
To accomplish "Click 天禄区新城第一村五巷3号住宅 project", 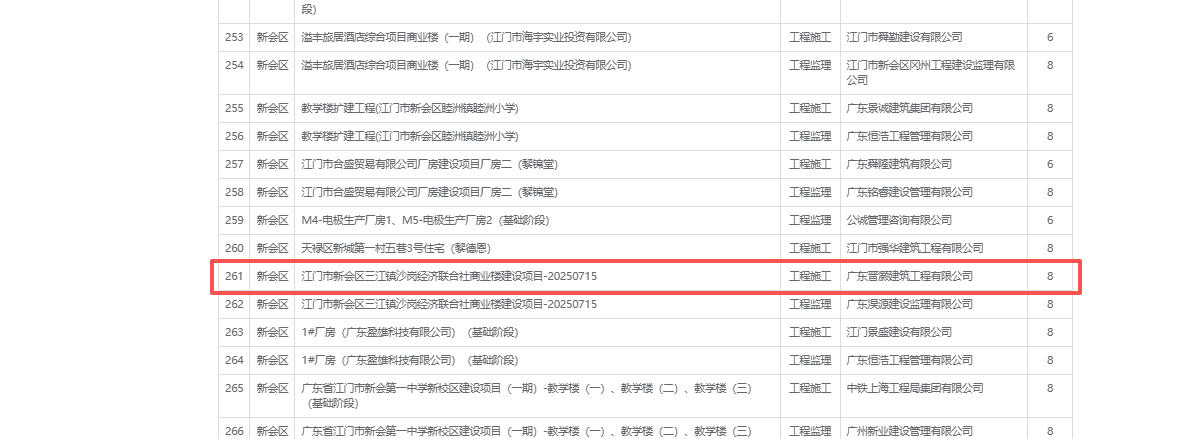I will (410, 248).
